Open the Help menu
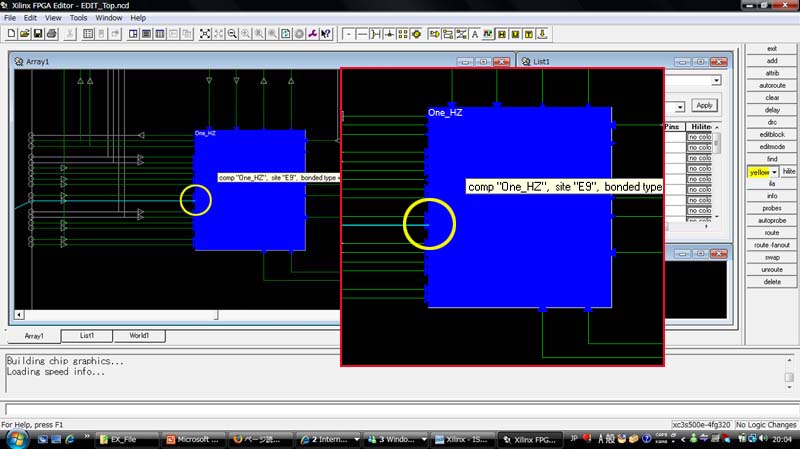The height and width of the screenshot is (449, 800). tap(138, 18)
